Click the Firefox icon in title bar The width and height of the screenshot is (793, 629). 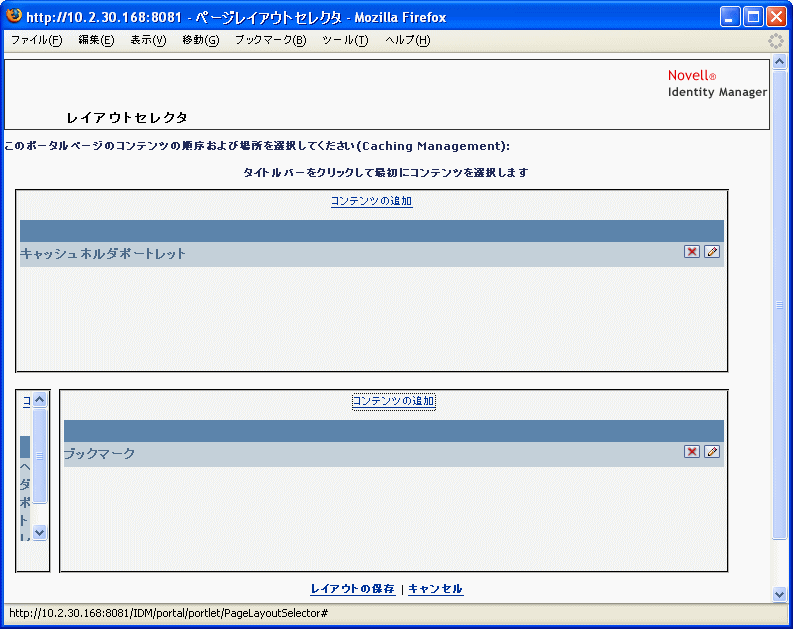click(14, 16)
